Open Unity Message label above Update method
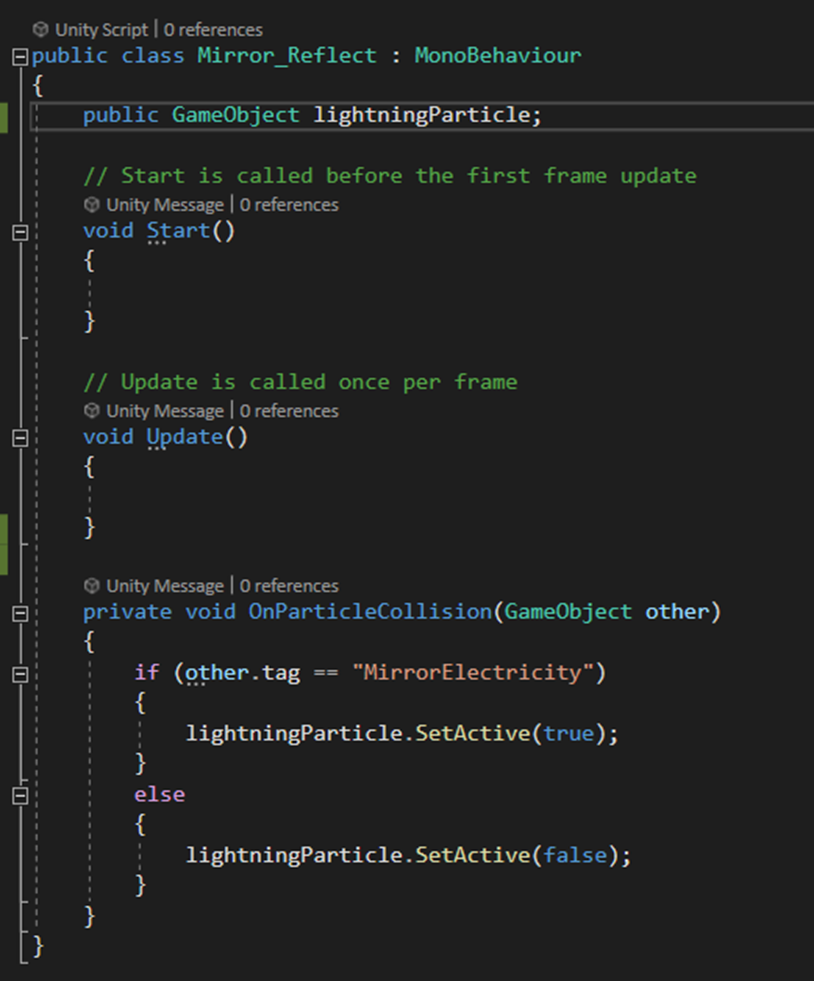Image resolution: width=814 pixels, height=981 pixels. tap(165, 410)
